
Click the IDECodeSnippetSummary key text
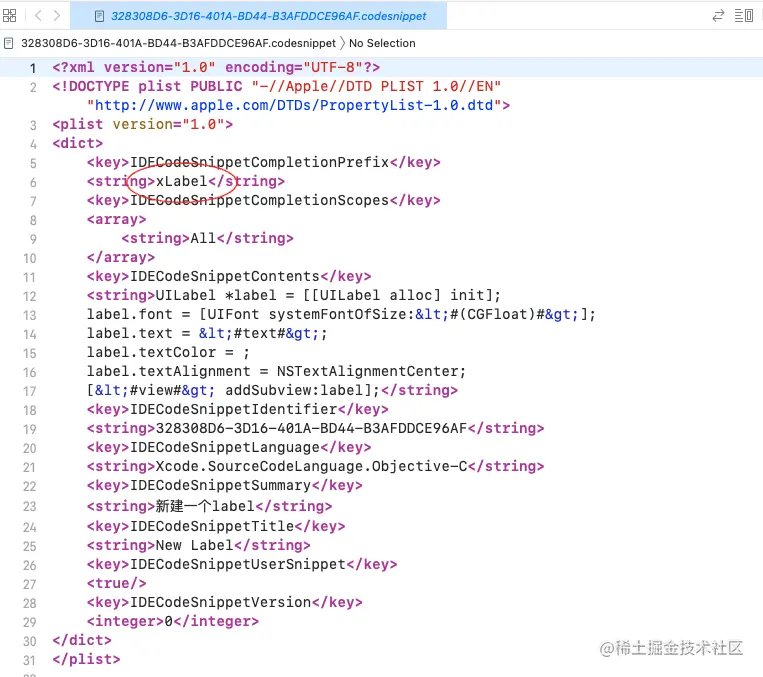tap(220, 485)
